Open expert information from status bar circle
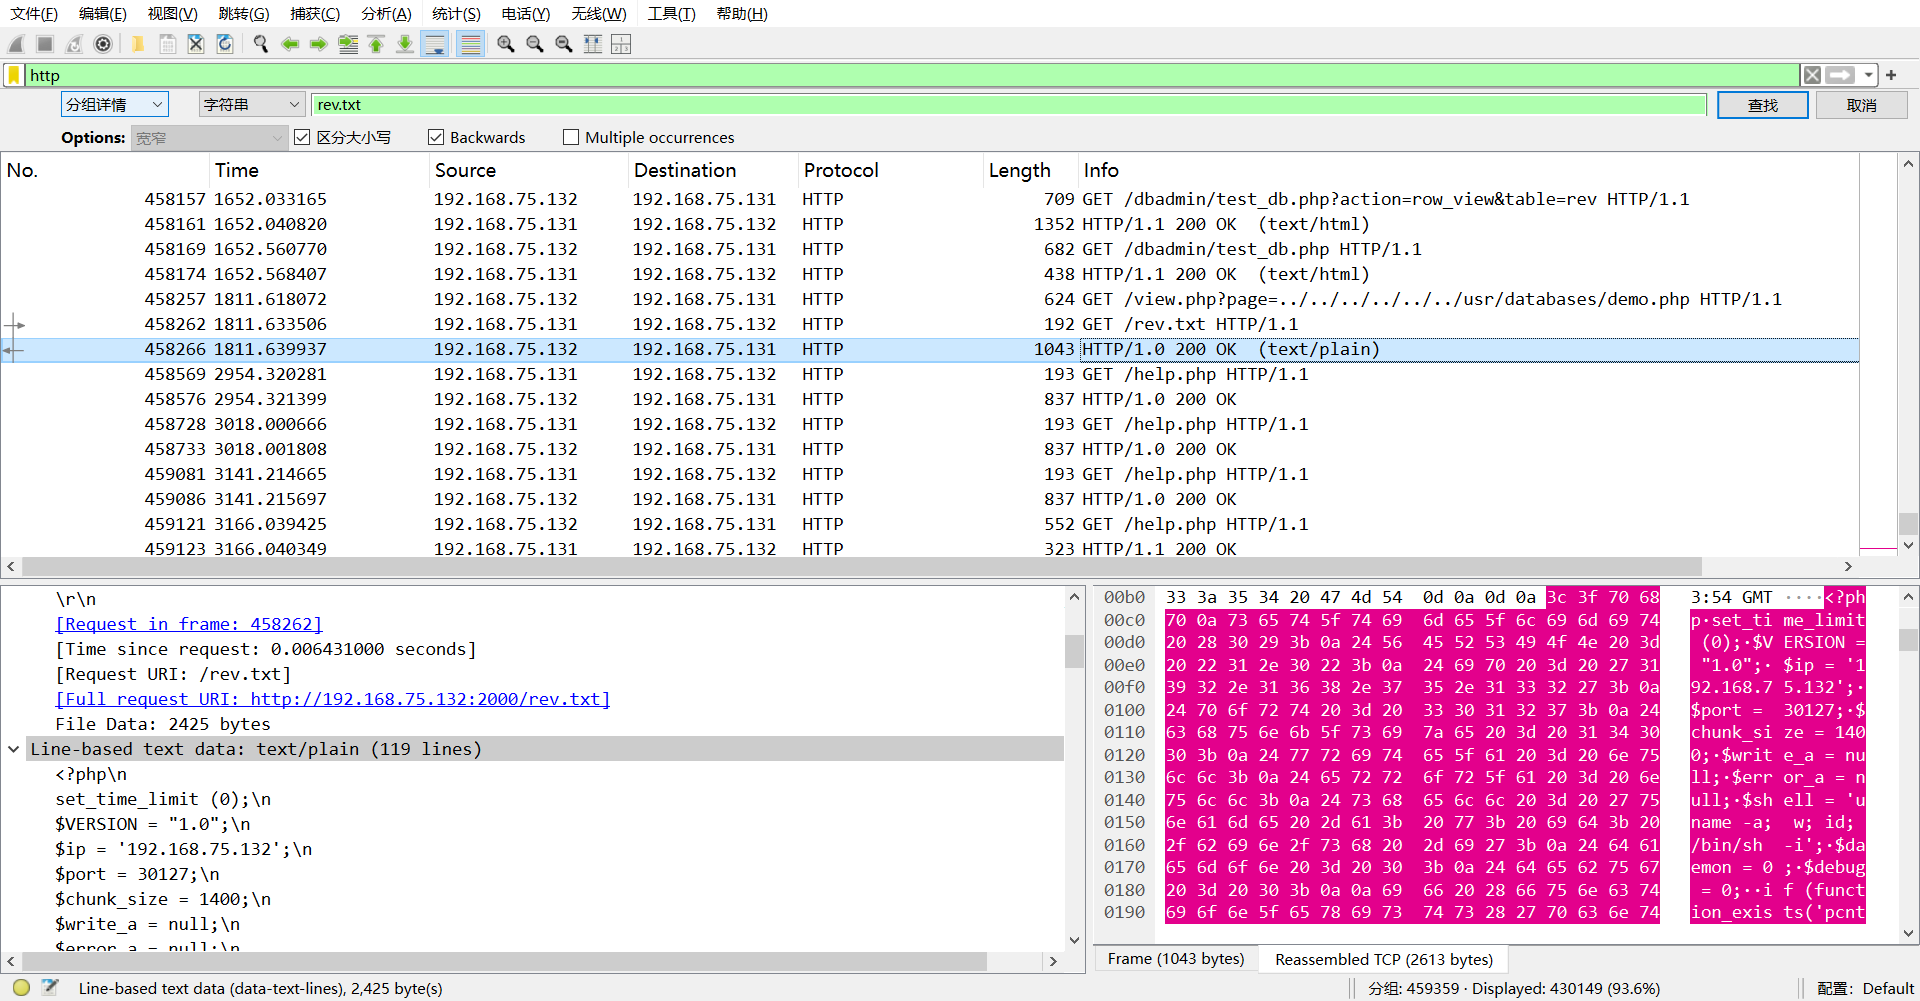 pyautogui.click(x=21, y=988)
